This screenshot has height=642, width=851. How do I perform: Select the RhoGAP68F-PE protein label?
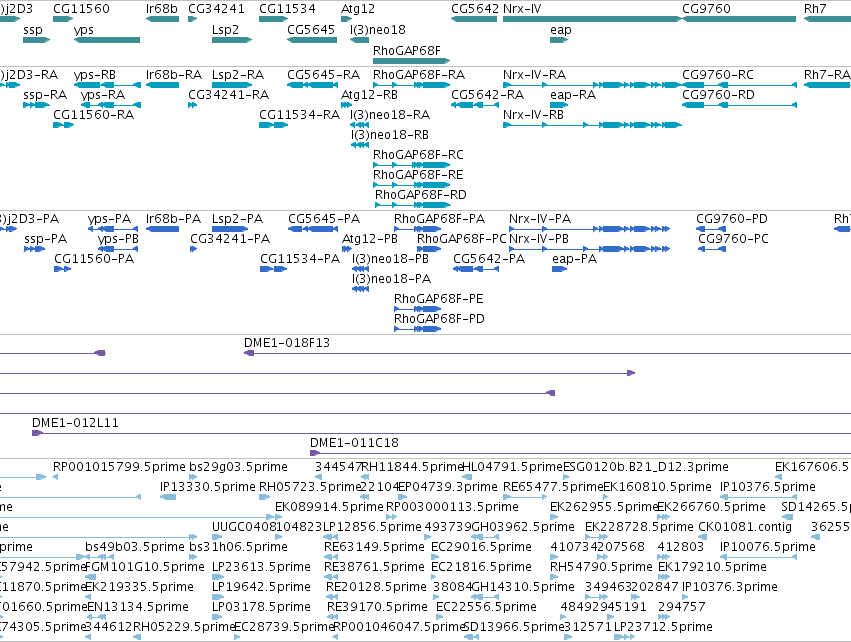(x=439, y=299)
